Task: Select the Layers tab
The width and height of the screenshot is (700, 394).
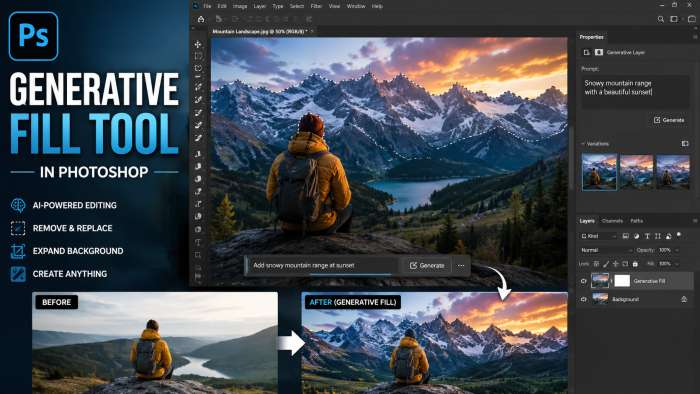Action: coord(587,221)
